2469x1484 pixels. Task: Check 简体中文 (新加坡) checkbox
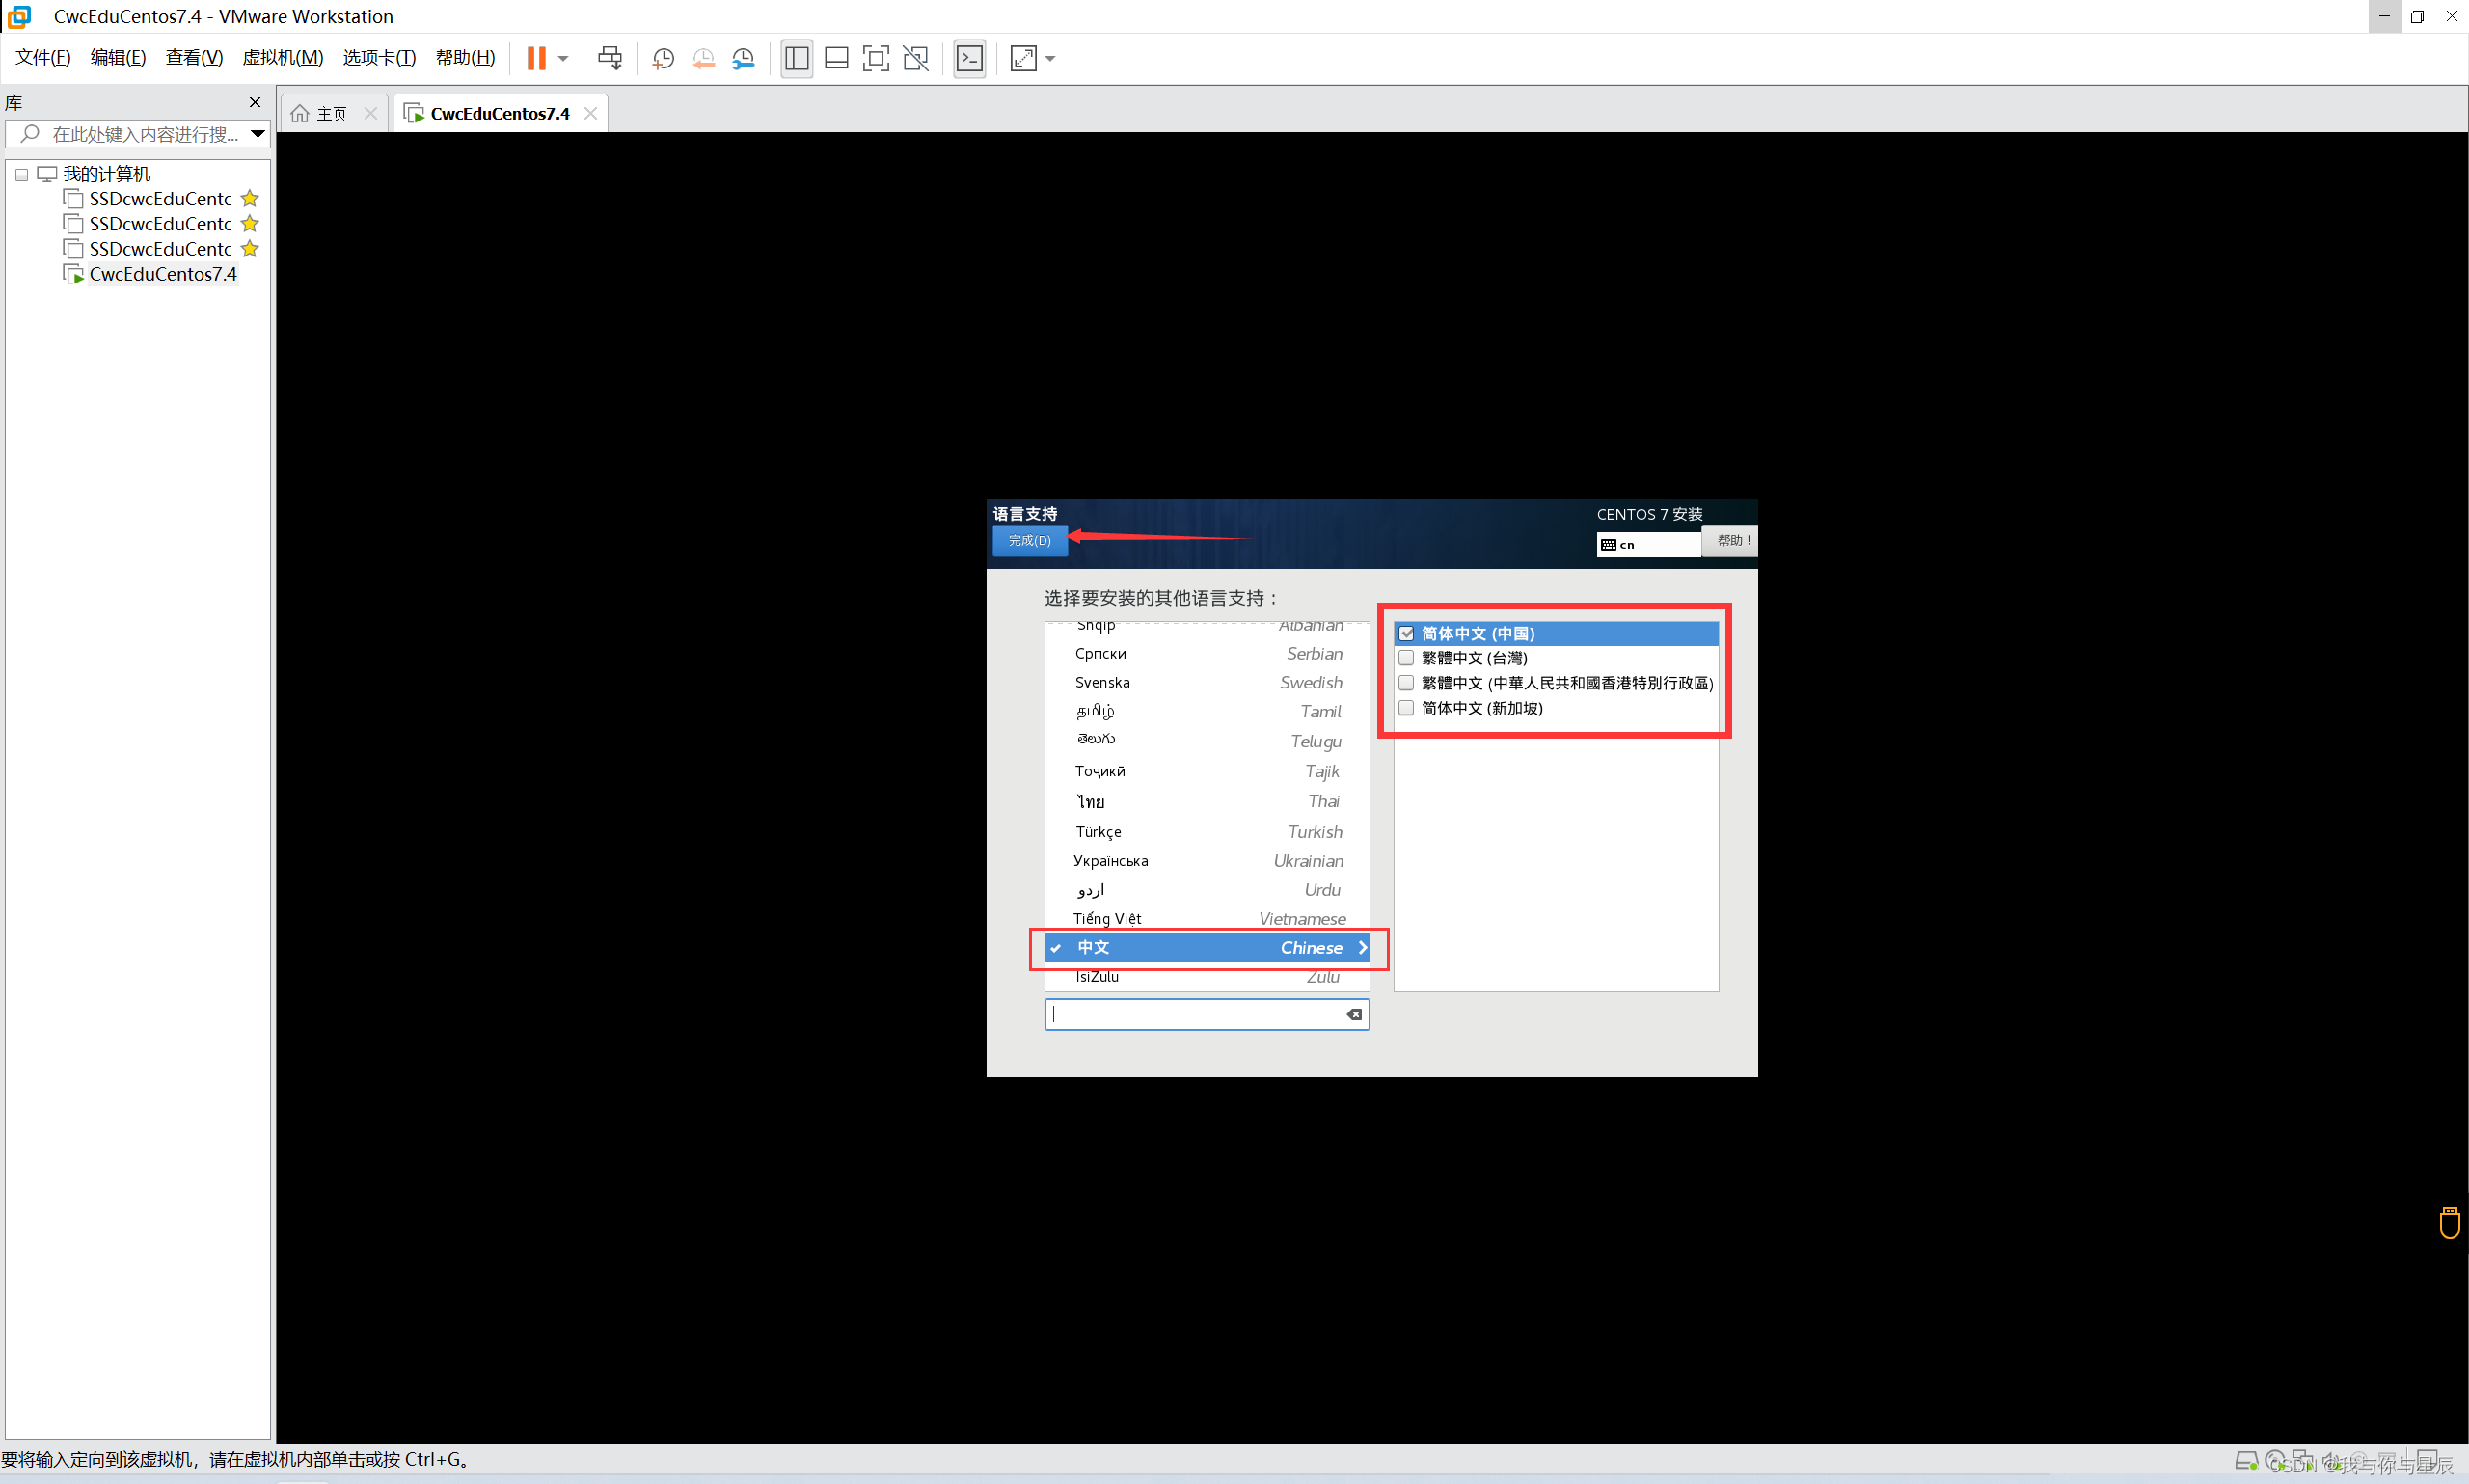tap(1406, 708)
